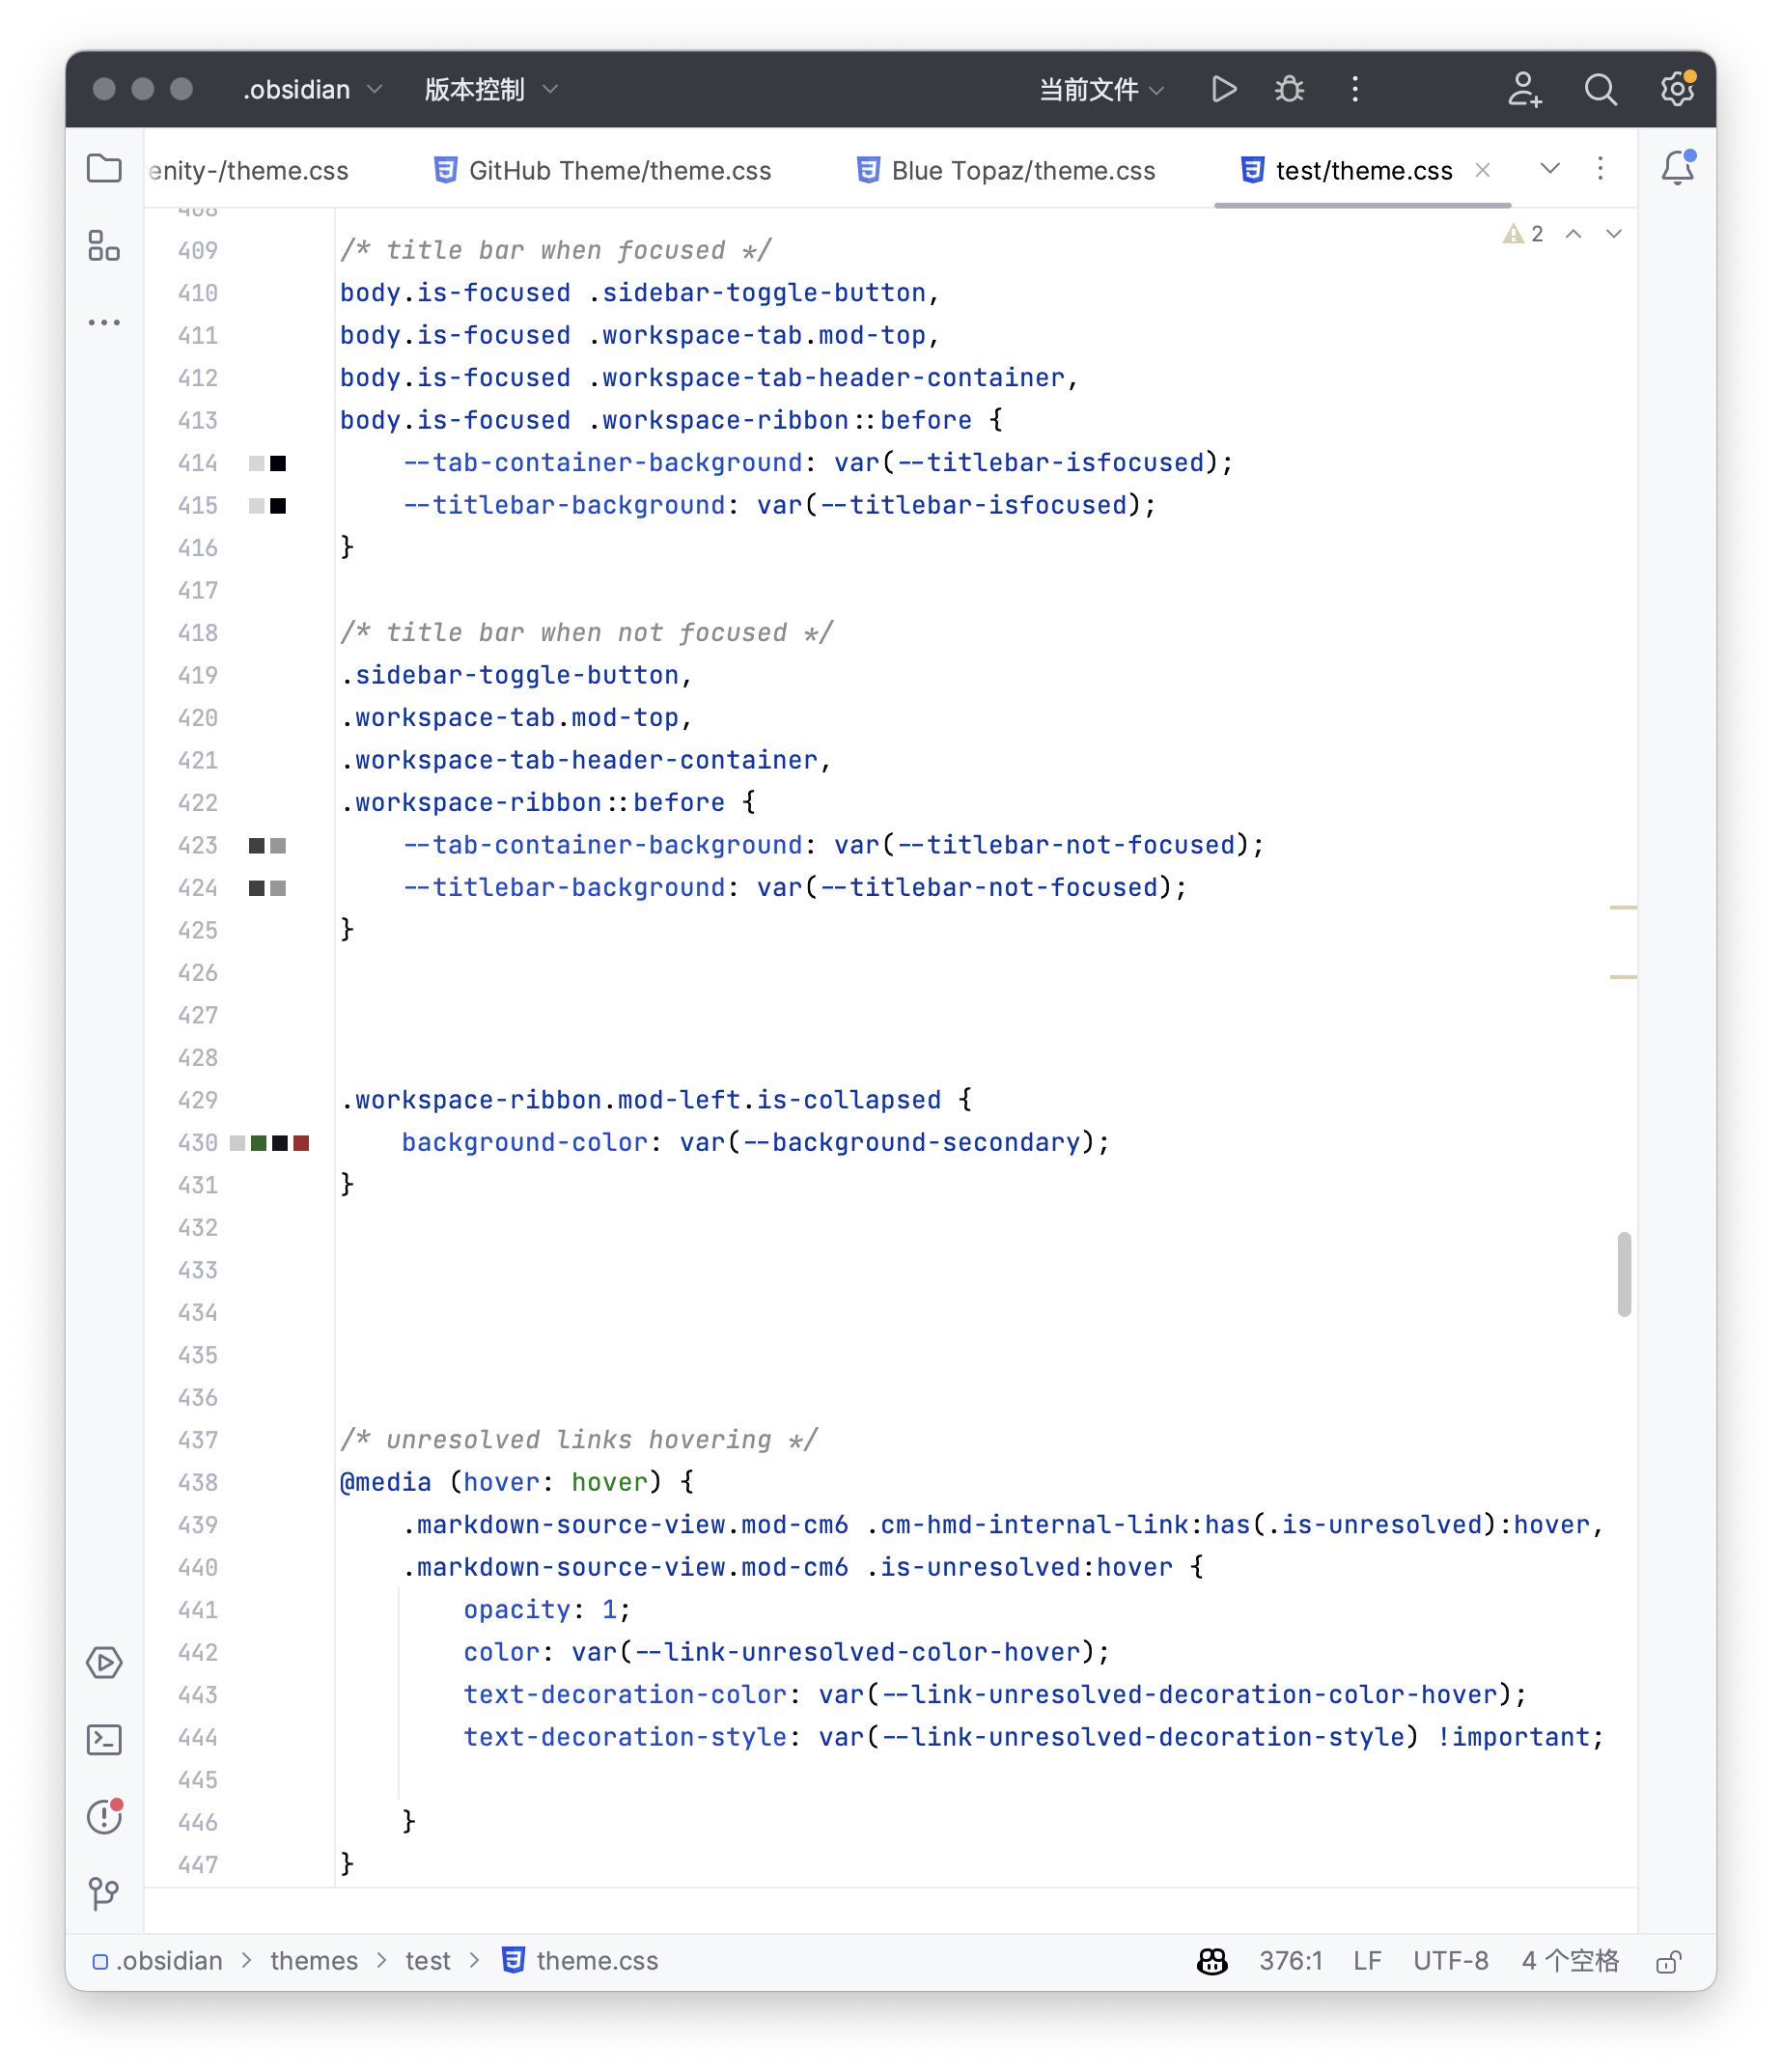Click the Run button in toolbar
This screenshot has height=2072, width=1782.
coord(1223,90)
